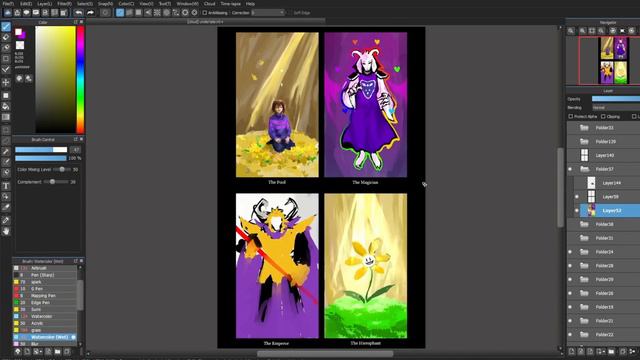Select the Mapping Pen brush
The width and height of the screenshot is (640, 360).
click(x=45, y=296)
